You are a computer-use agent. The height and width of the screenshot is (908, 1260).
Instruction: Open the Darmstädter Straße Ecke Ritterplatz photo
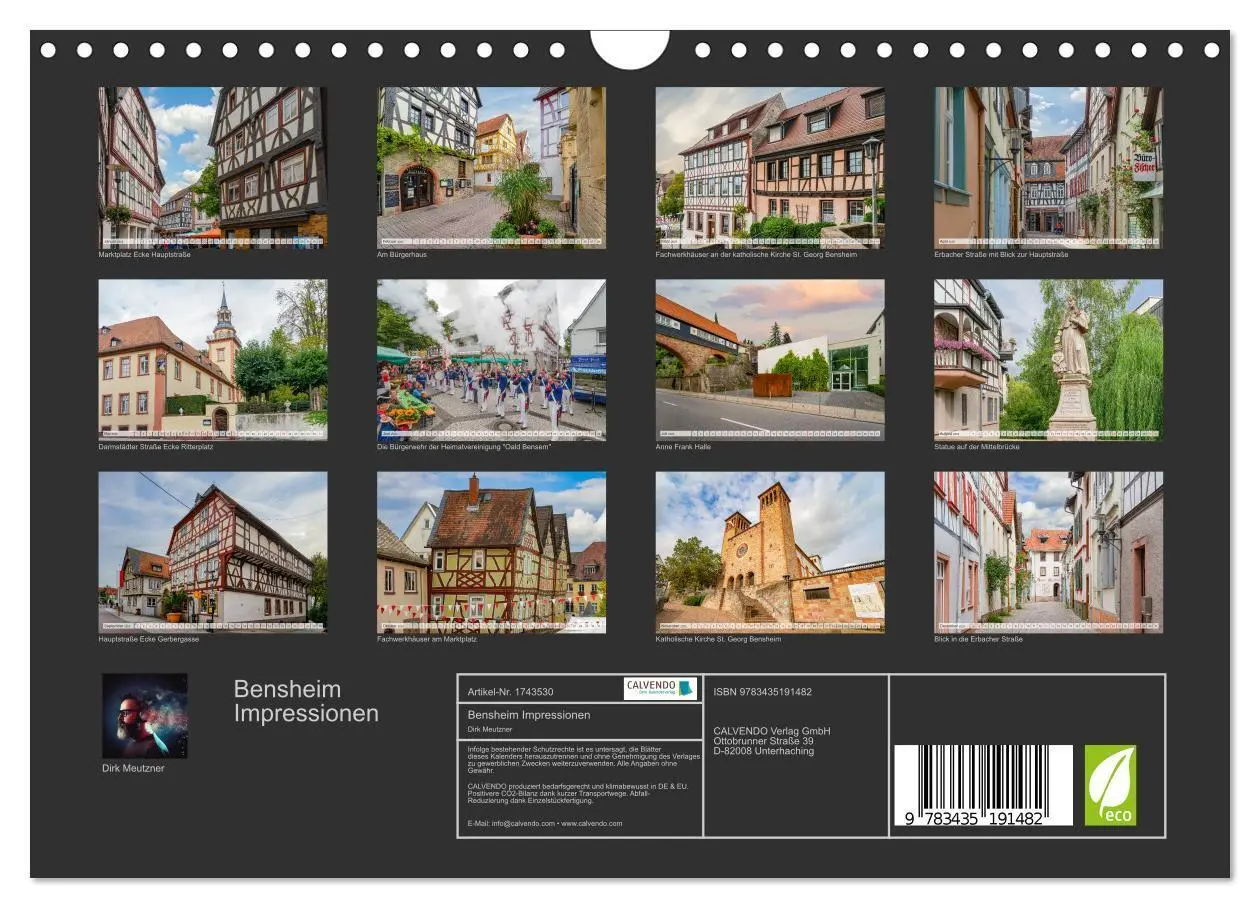coord(213,360)
